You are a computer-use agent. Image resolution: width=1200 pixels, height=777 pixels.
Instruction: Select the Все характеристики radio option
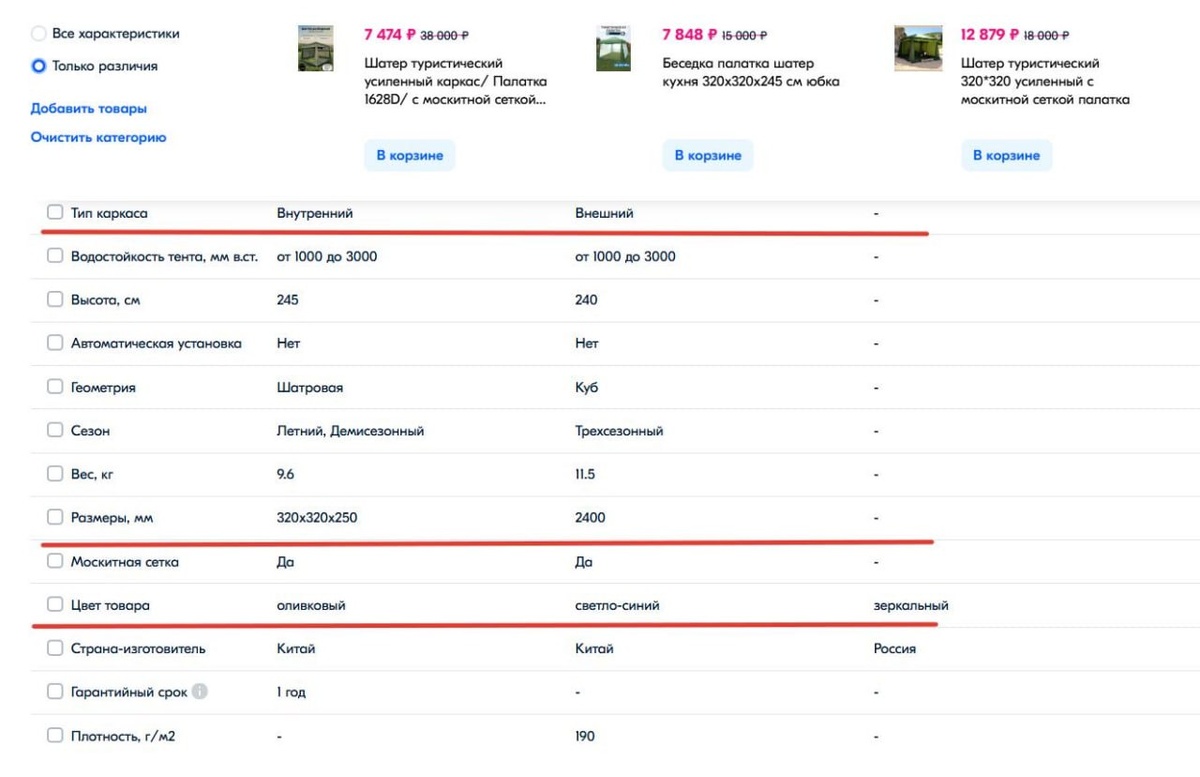tap(39, 34)
